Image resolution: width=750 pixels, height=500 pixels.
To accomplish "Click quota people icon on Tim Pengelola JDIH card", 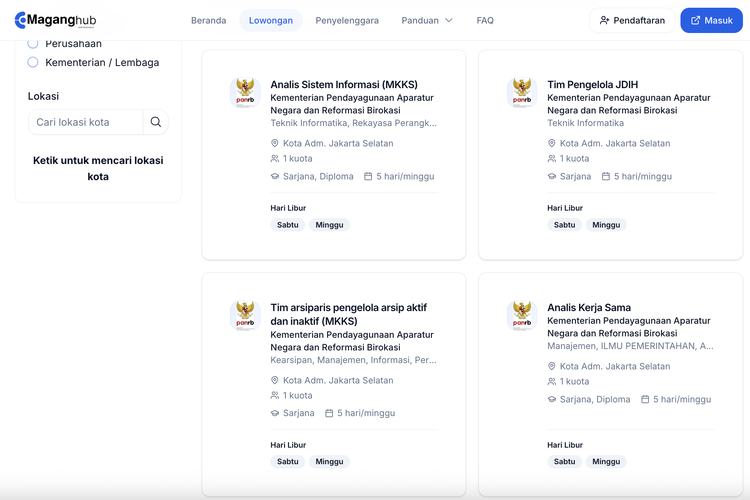I will [551, 158].
